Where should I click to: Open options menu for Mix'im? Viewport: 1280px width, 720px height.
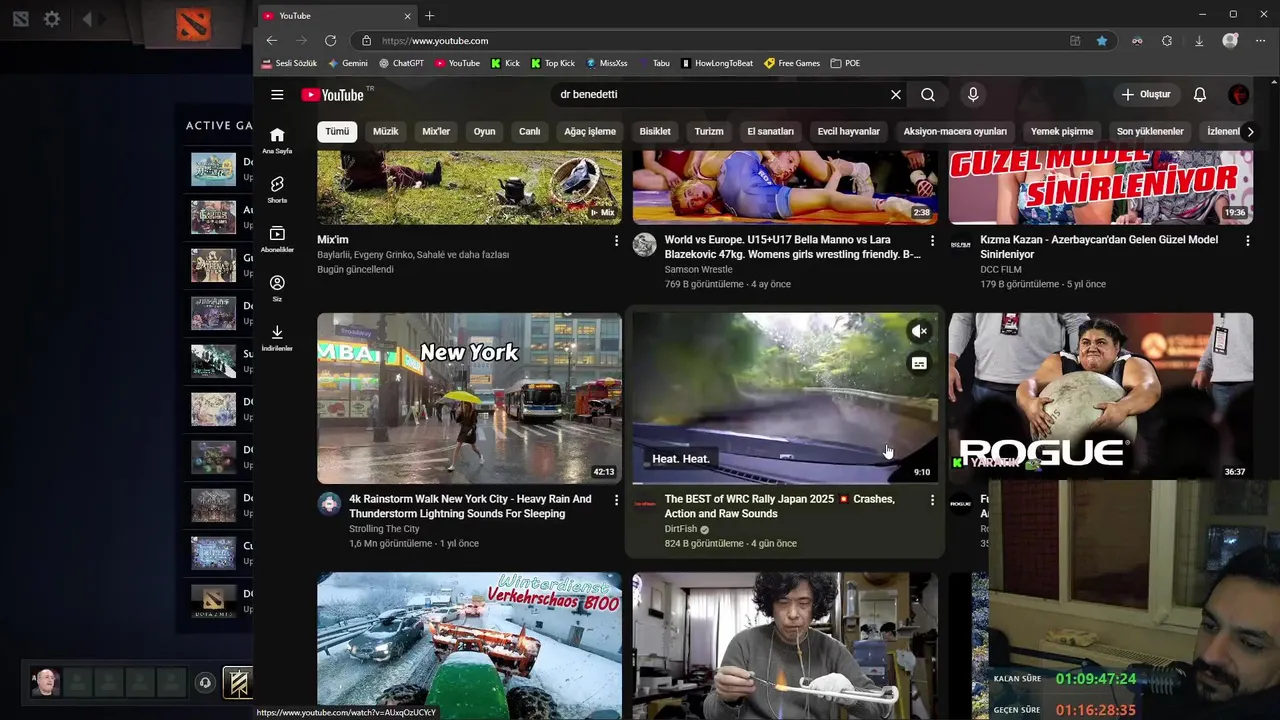tap(616, 241)
